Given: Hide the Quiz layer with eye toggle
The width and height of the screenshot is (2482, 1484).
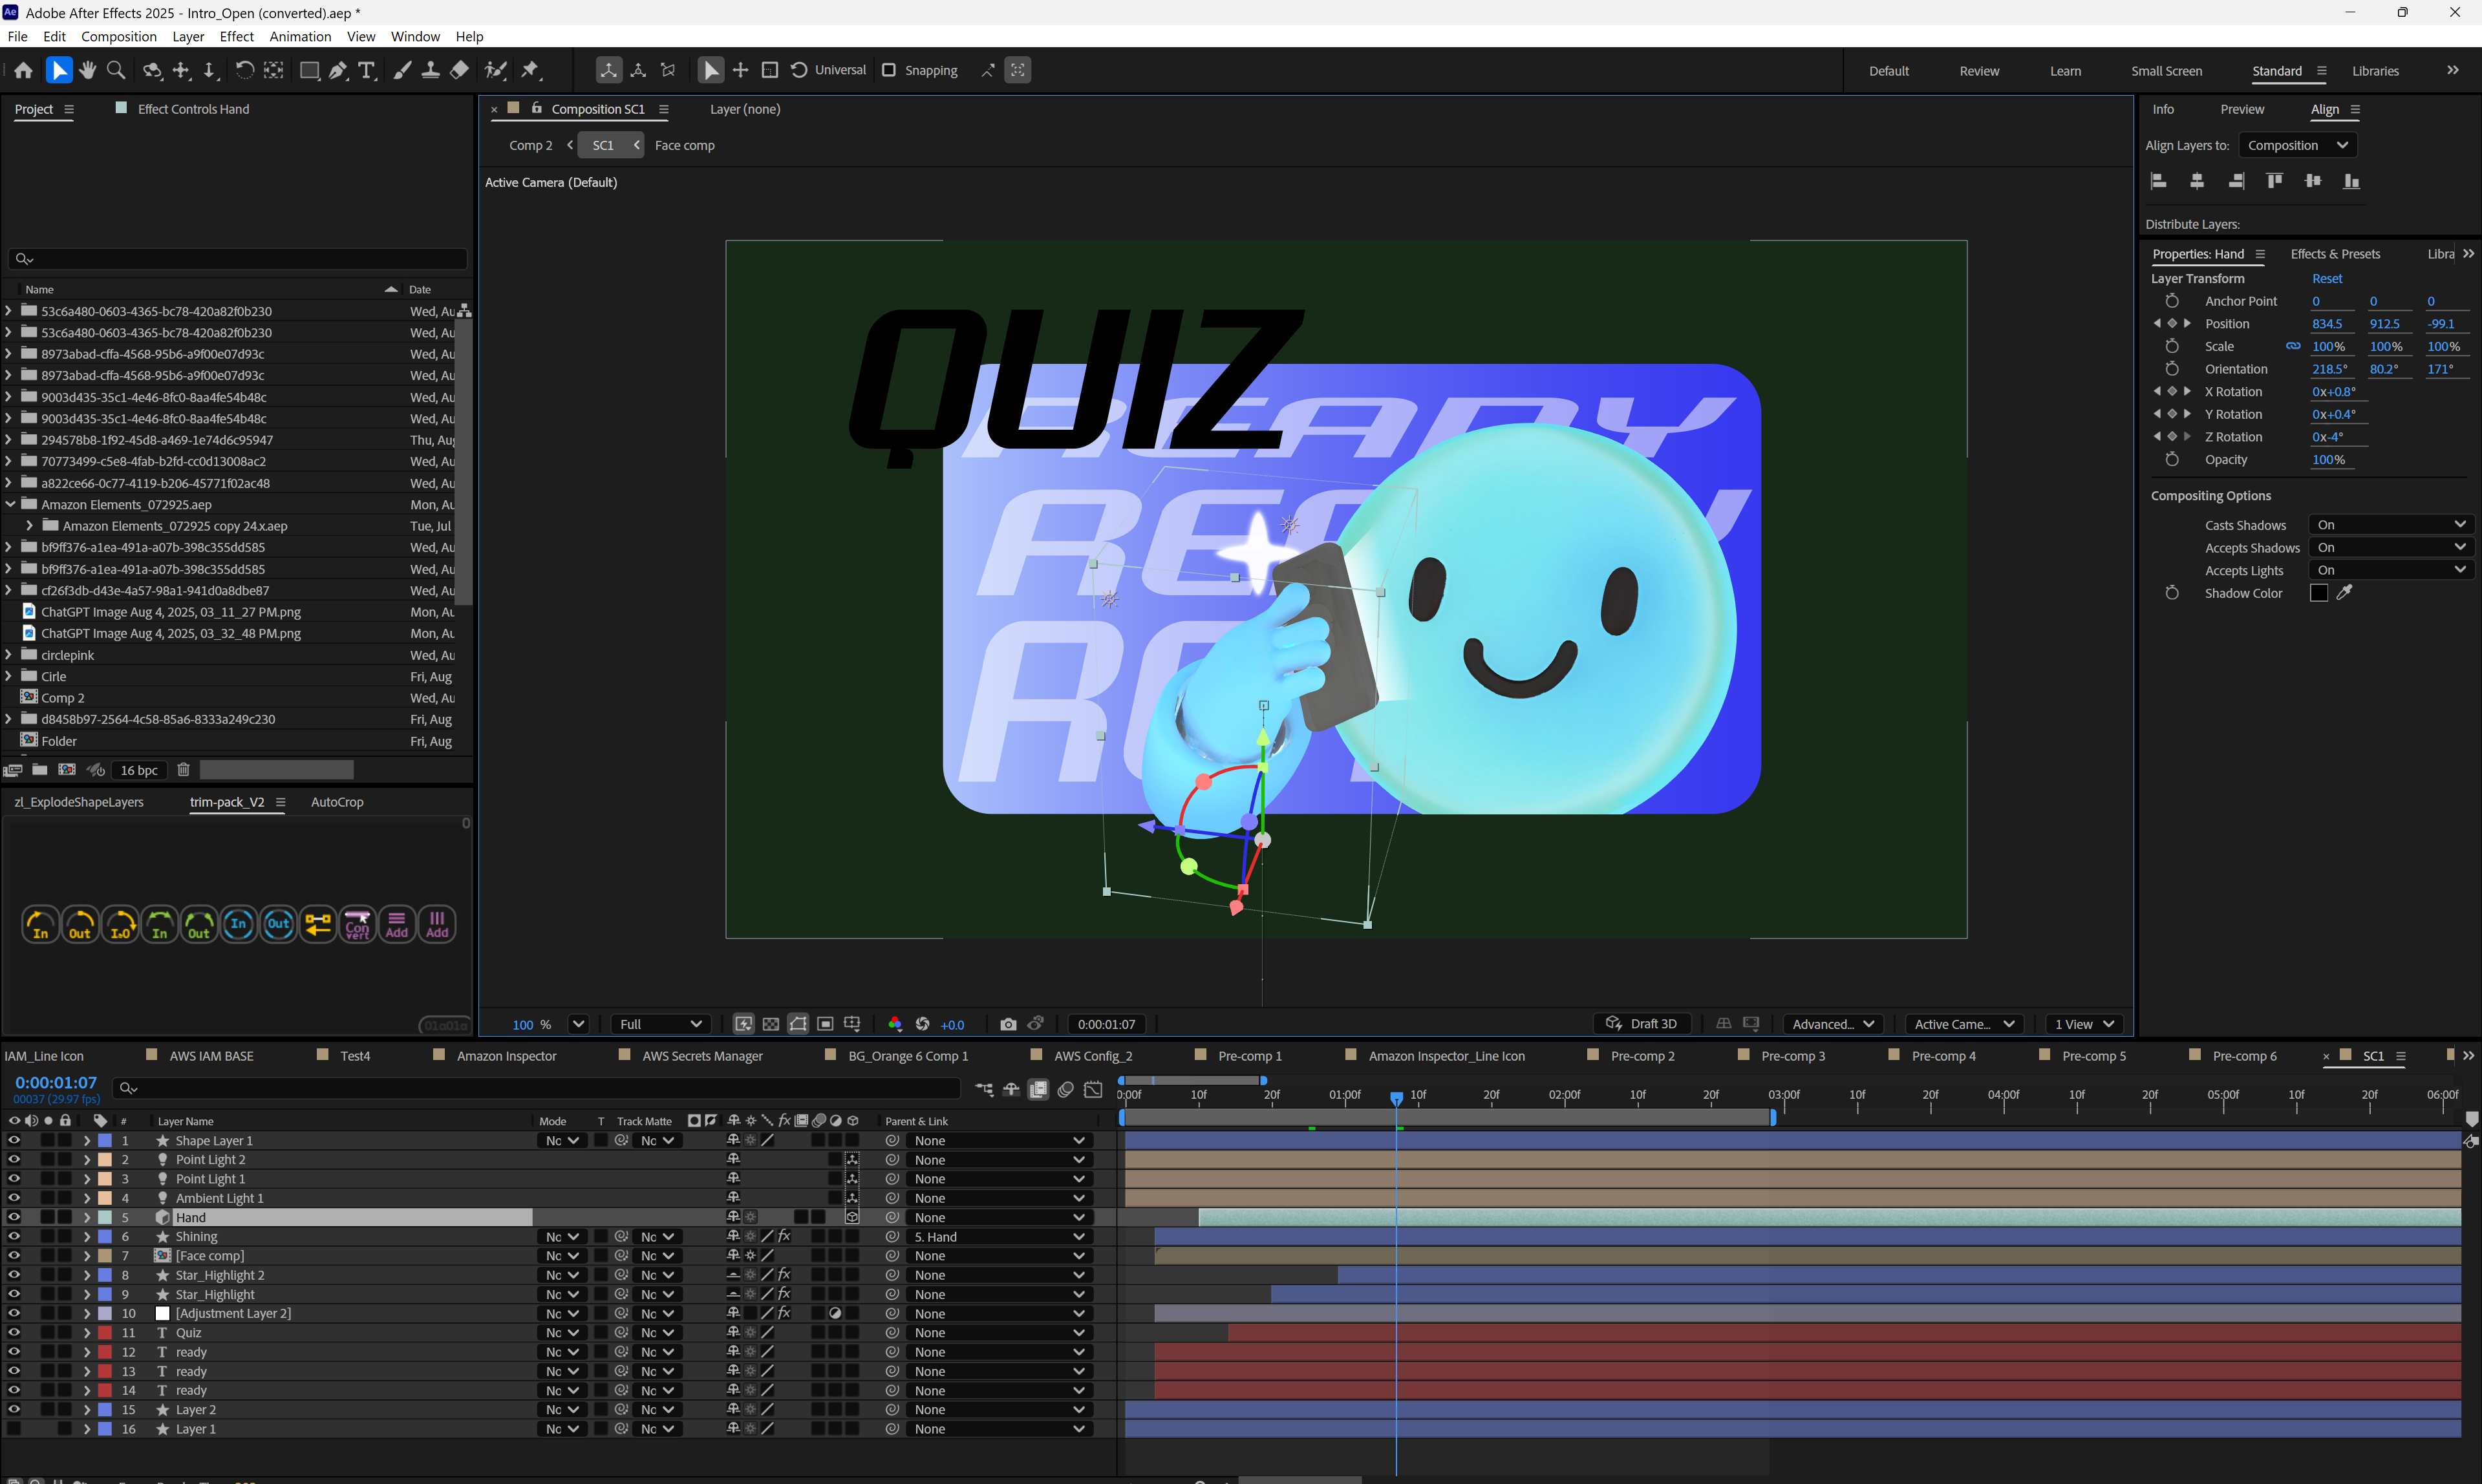Looking at the screenshot, I should [14, 1333].
